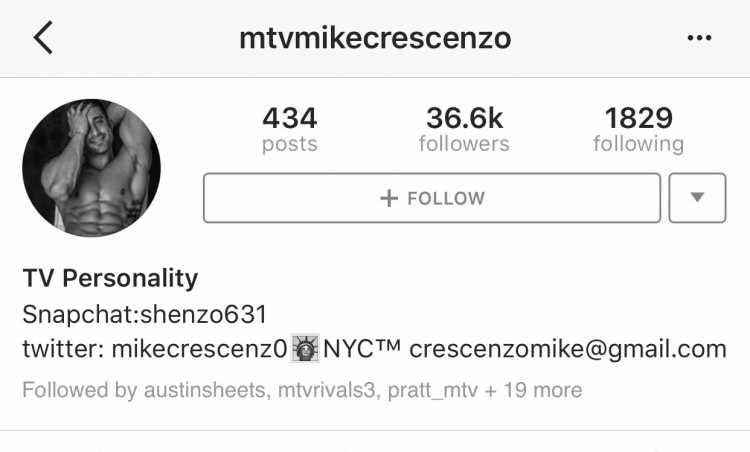View the 434 posts count
Image resolution: width=750 pixels, height=452 pixels.
(290, 130)
